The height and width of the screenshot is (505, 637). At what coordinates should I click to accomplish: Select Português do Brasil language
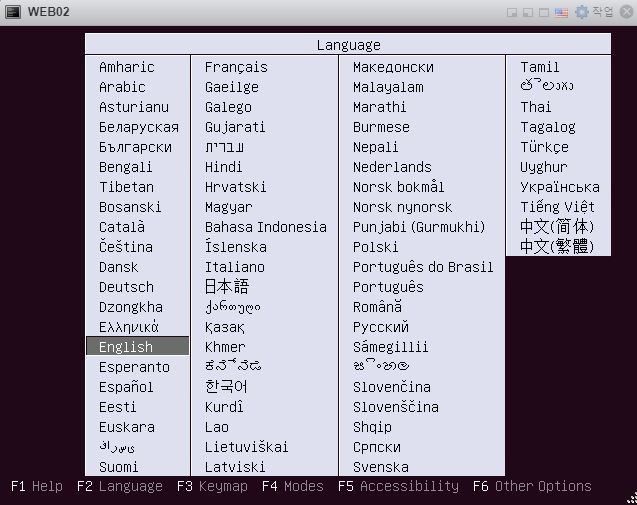point(423,267)
